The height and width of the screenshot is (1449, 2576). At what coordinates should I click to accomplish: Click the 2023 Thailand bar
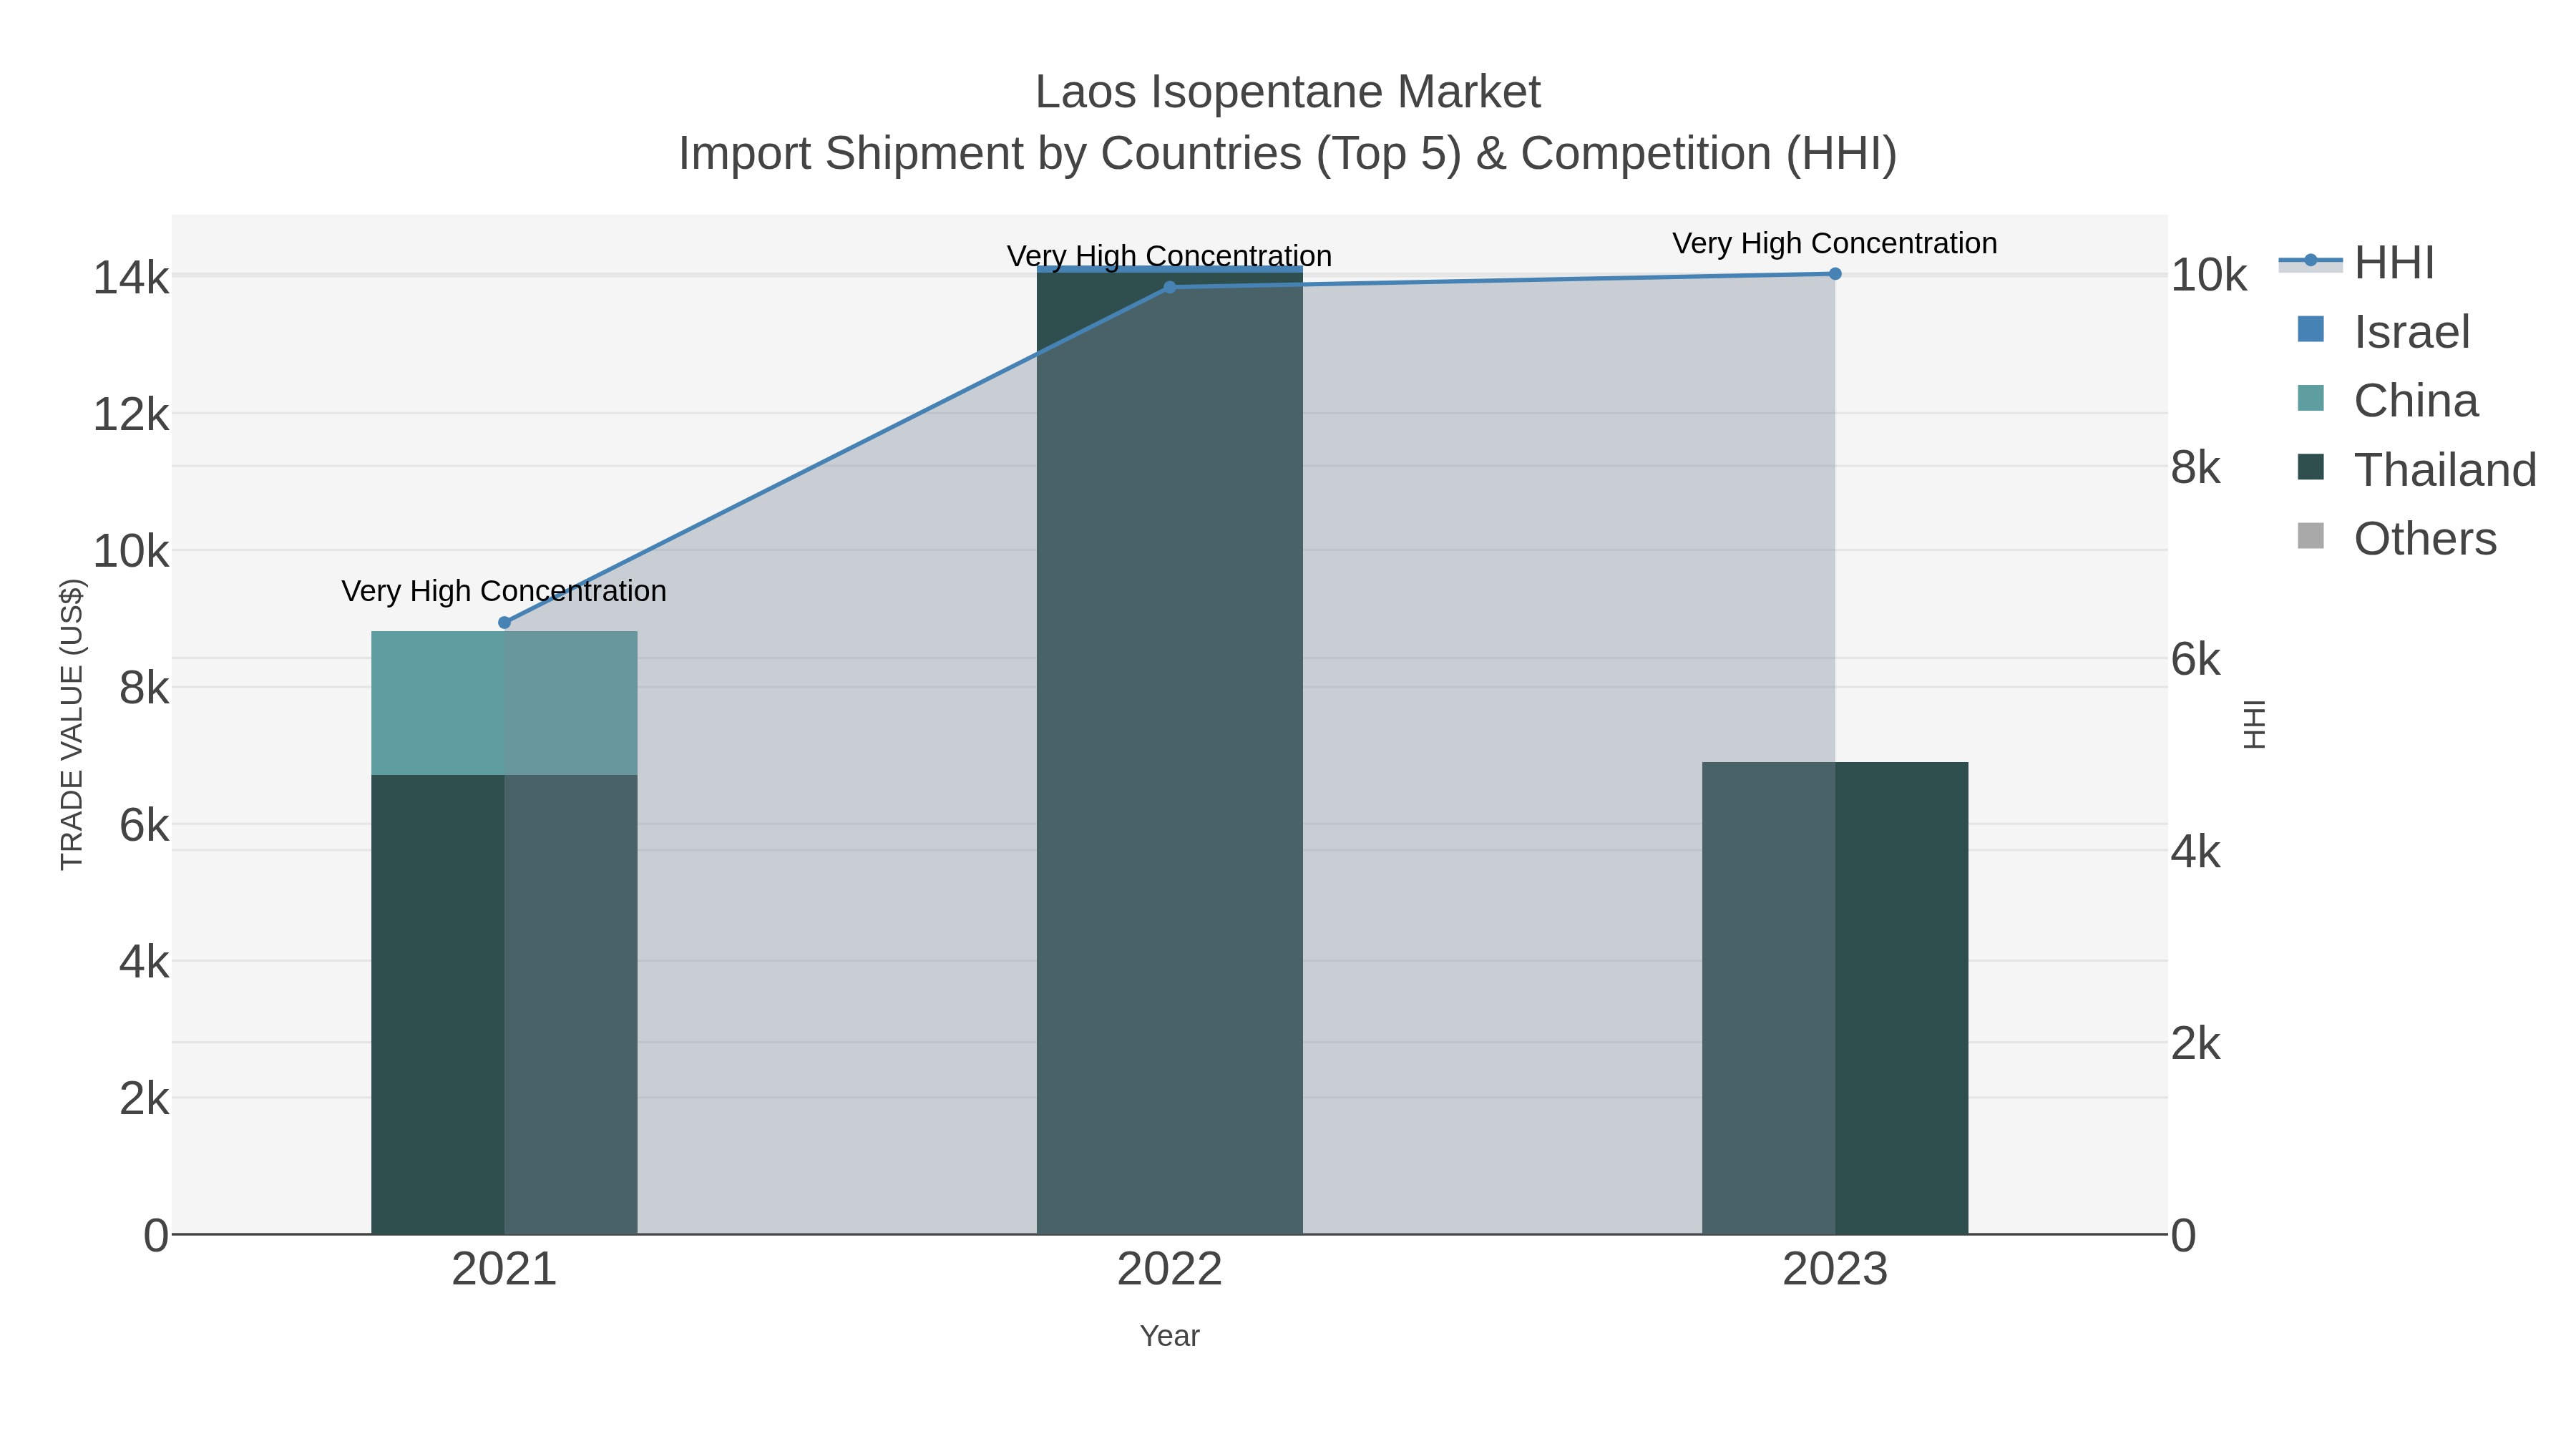coord(1835,998)
